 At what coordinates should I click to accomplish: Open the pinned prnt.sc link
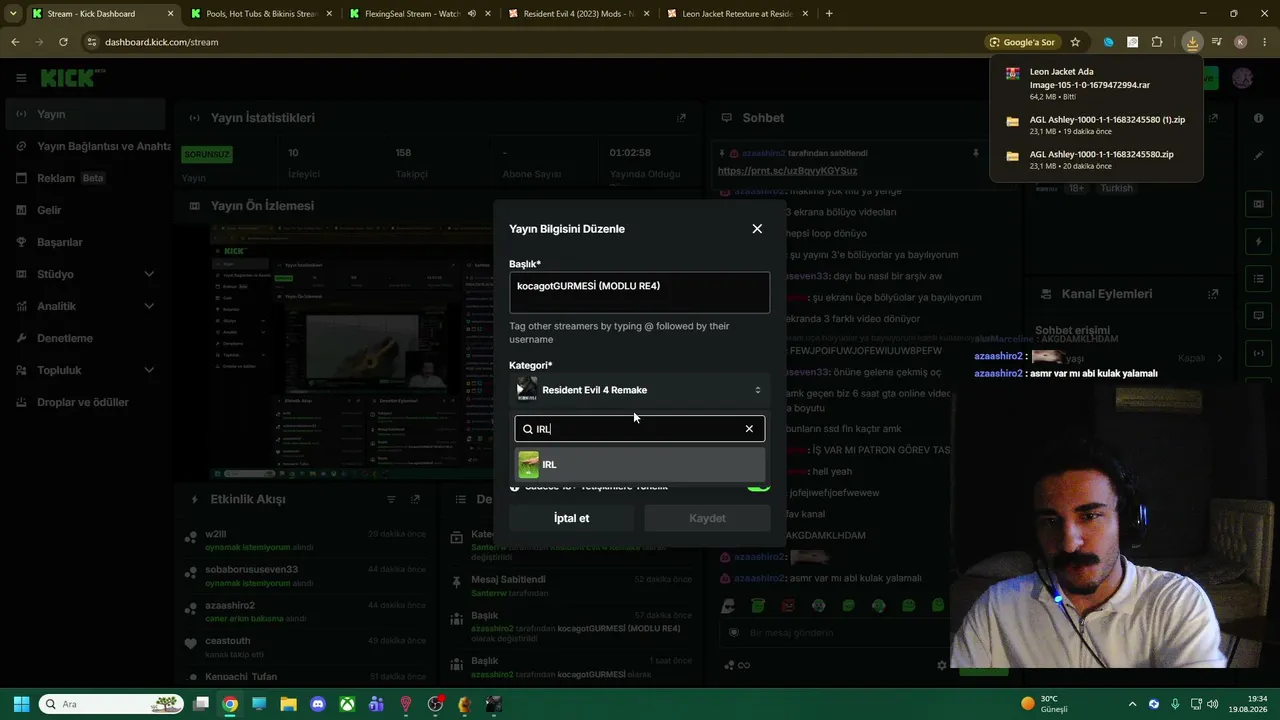click(x=787, y=171)
